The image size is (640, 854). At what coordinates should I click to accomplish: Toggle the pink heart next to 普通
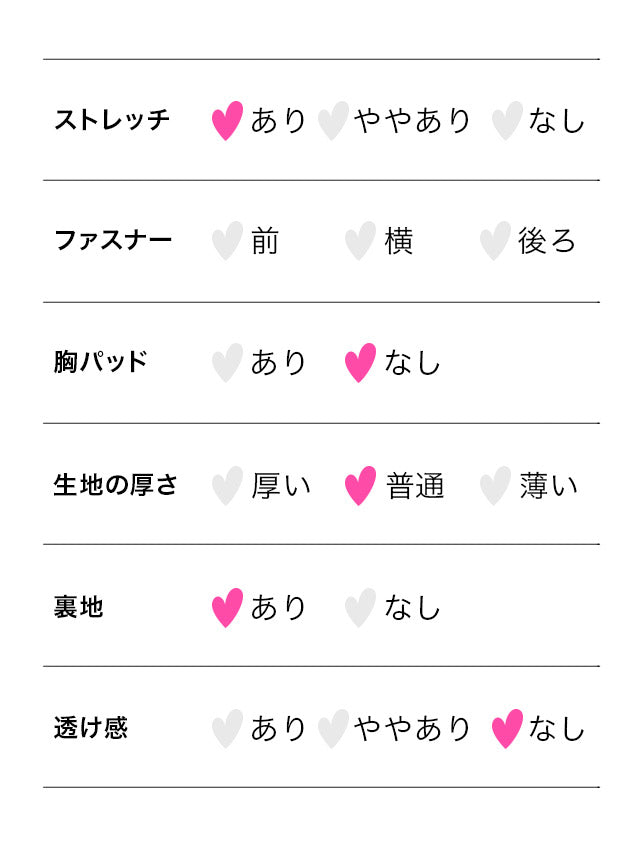360,486
